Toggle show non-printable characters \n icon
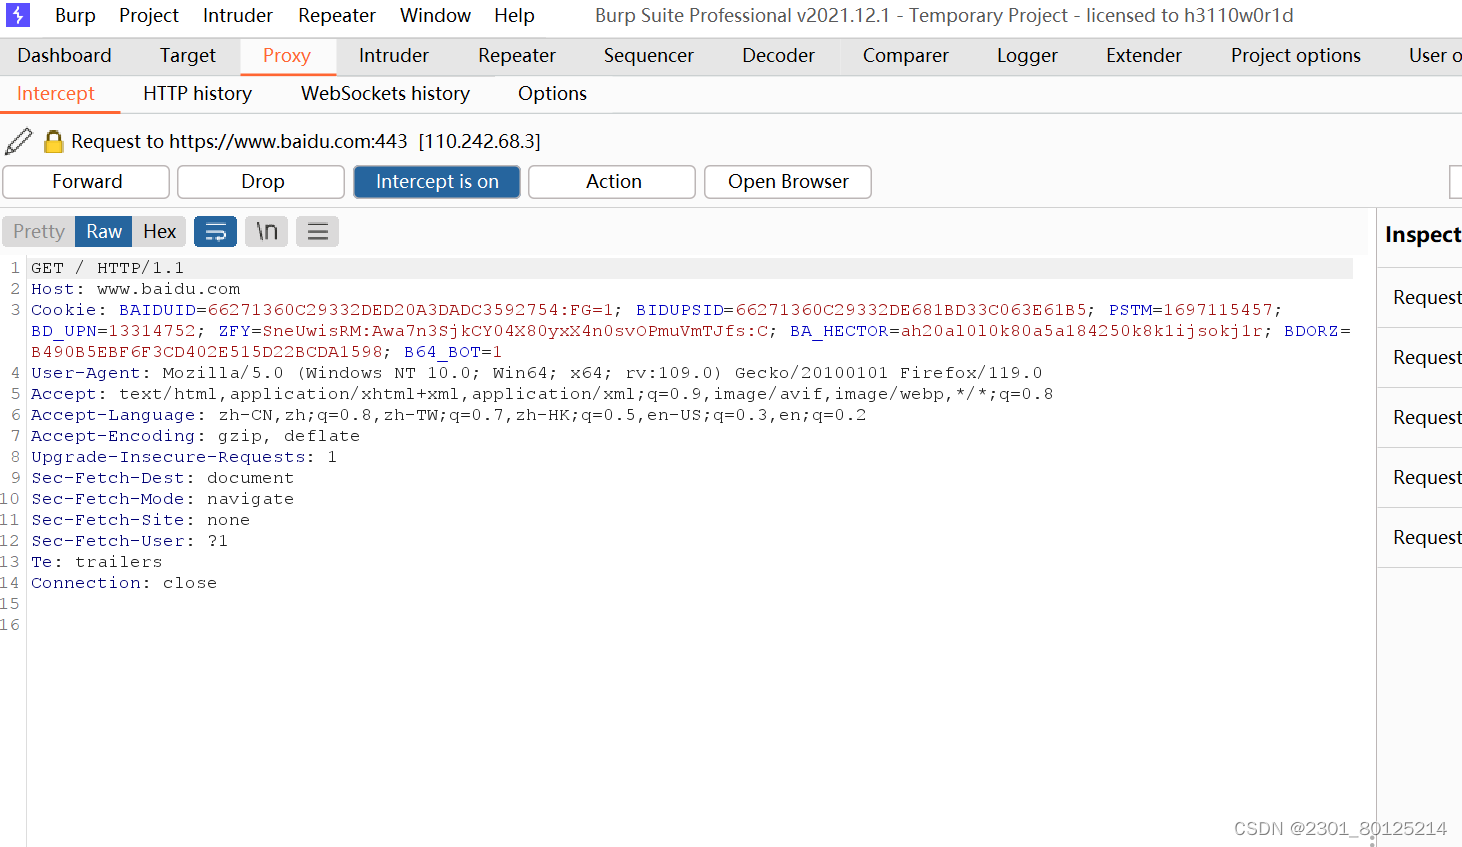This screenshot has width=1462, height=847. click(267, 232)
